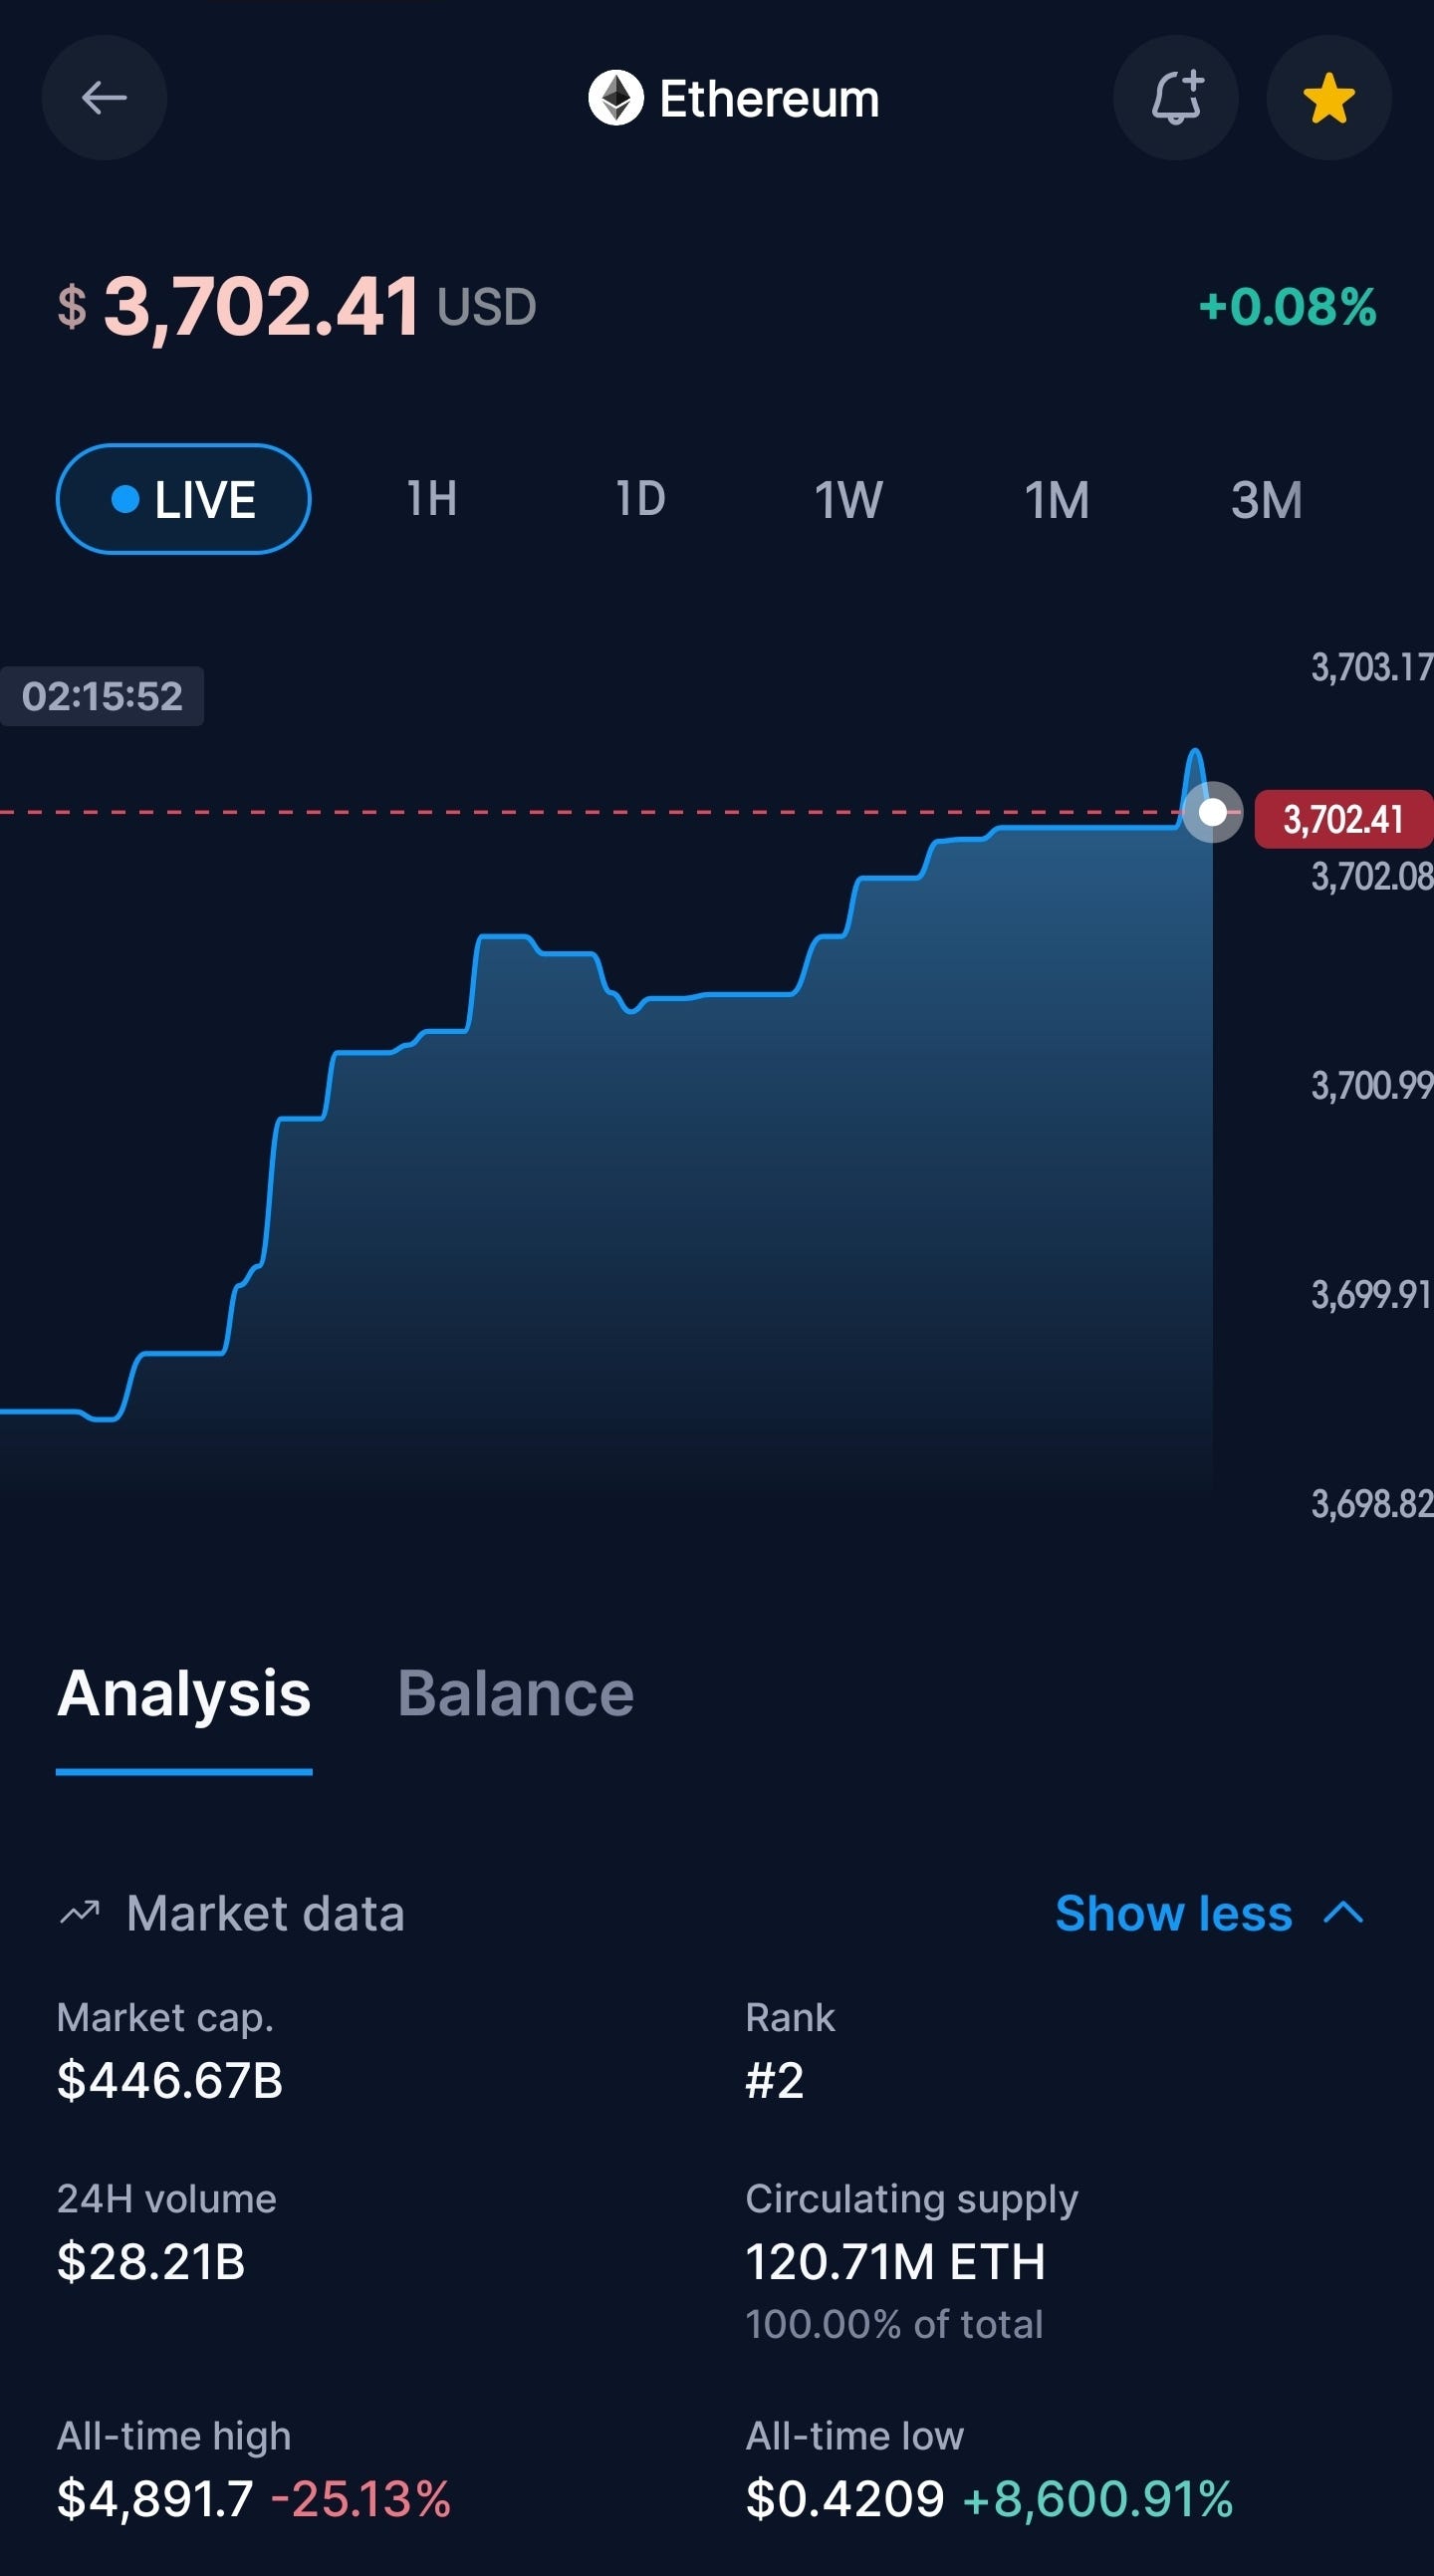Screen dimensions: 1434x2576
Task: Tap the $3,702.41 USD price
Action: click(298, 306)
